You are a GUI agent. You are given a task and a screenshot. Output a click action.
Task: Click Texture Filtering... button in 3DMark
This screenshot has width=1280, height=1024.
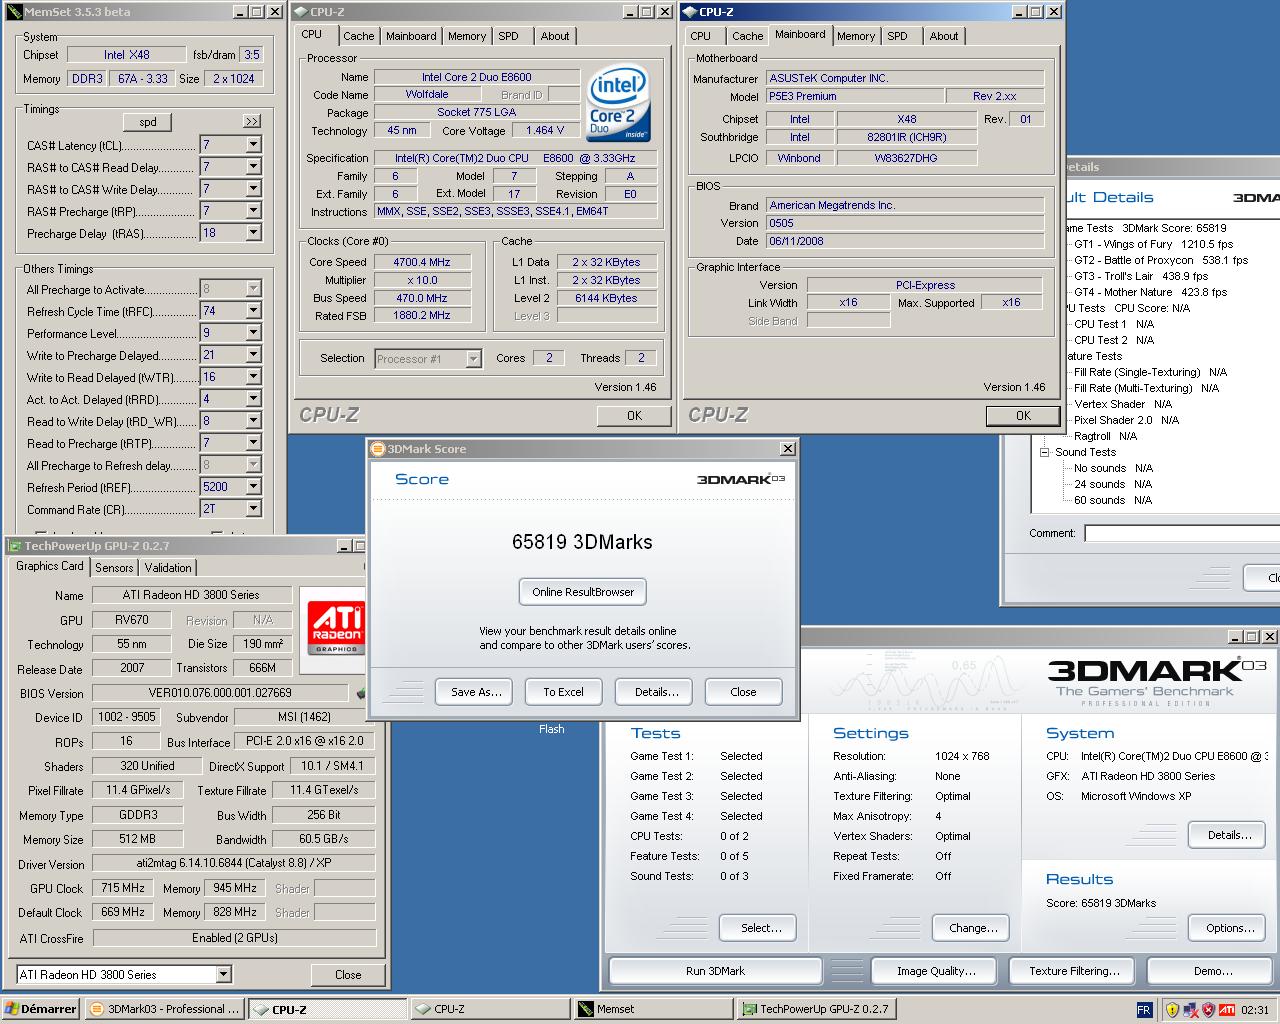1074,971
